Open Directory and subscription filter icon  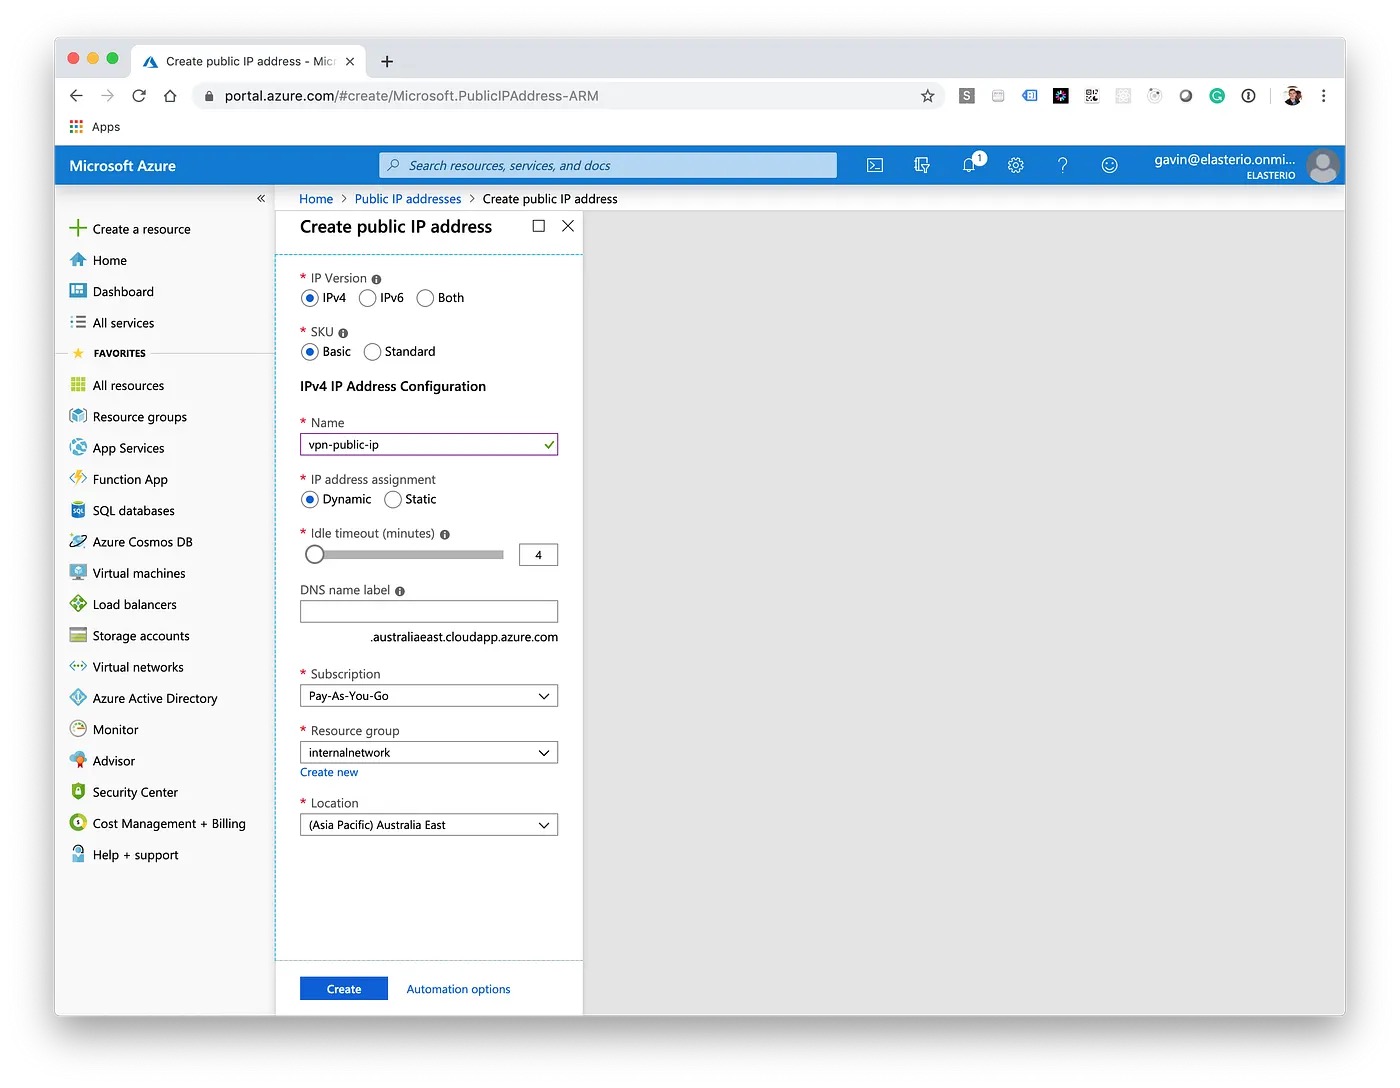[x=922, y=165]
